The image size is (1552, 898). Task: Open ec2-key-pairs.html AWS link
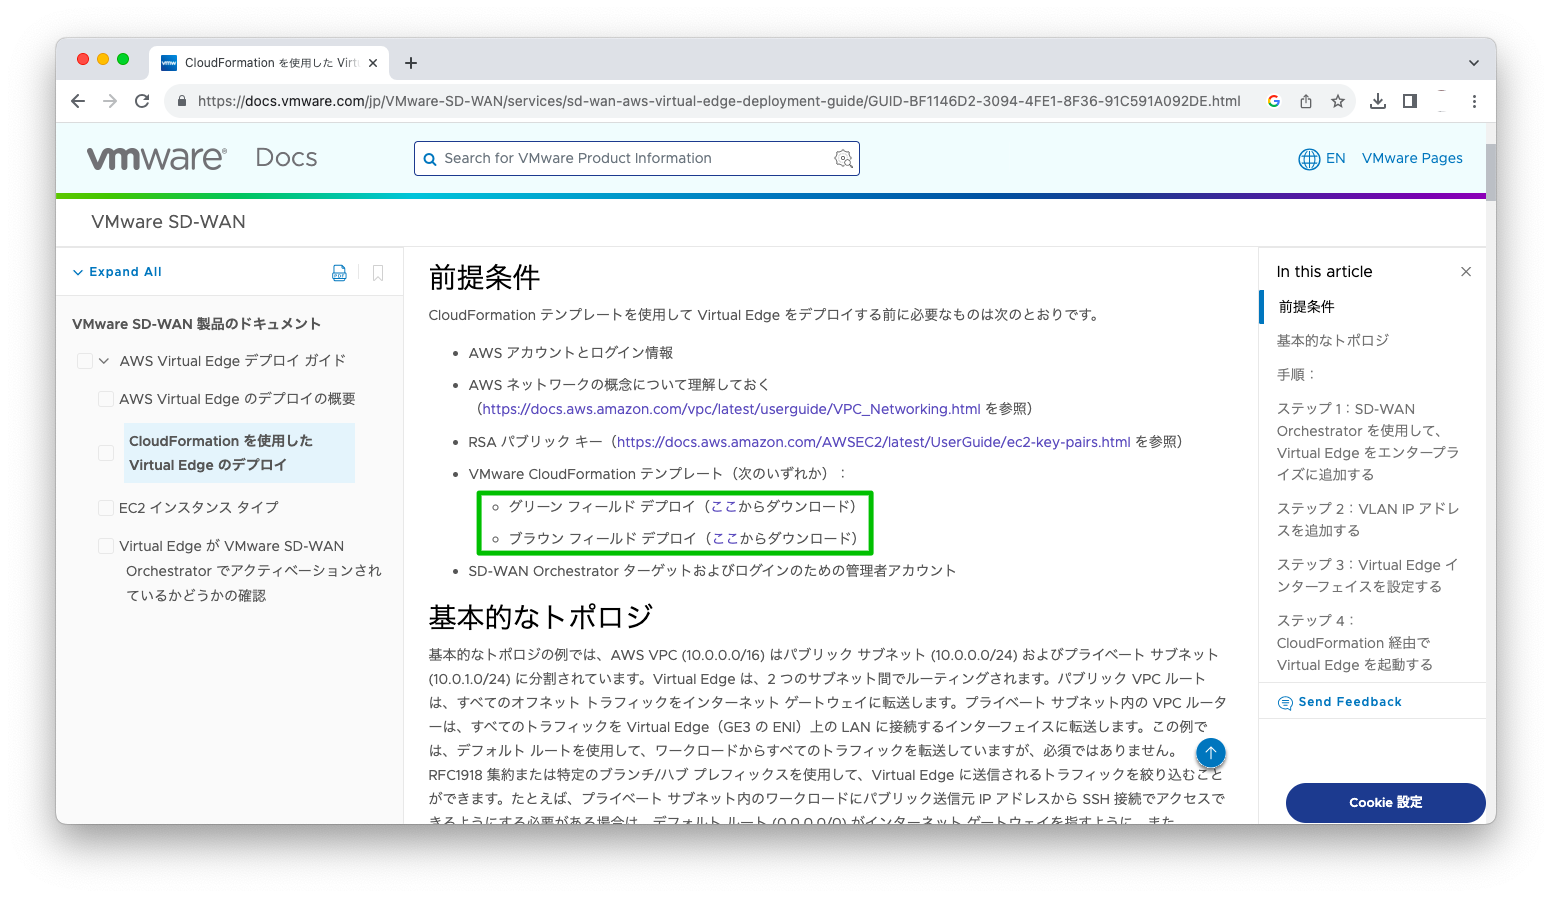(x=874, y=442)
